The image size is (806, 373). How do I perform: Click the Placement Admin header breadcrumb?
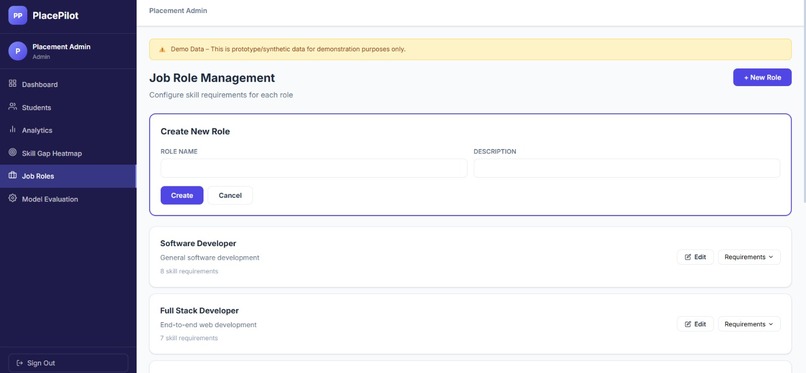[178, 10]
